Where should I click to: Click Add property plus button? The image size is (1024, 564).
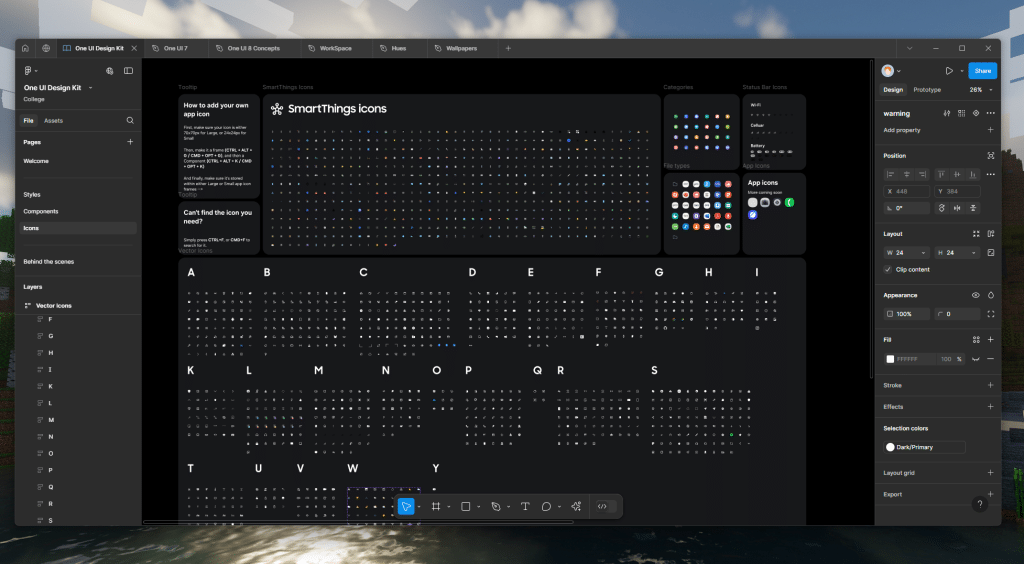point(991,130)
